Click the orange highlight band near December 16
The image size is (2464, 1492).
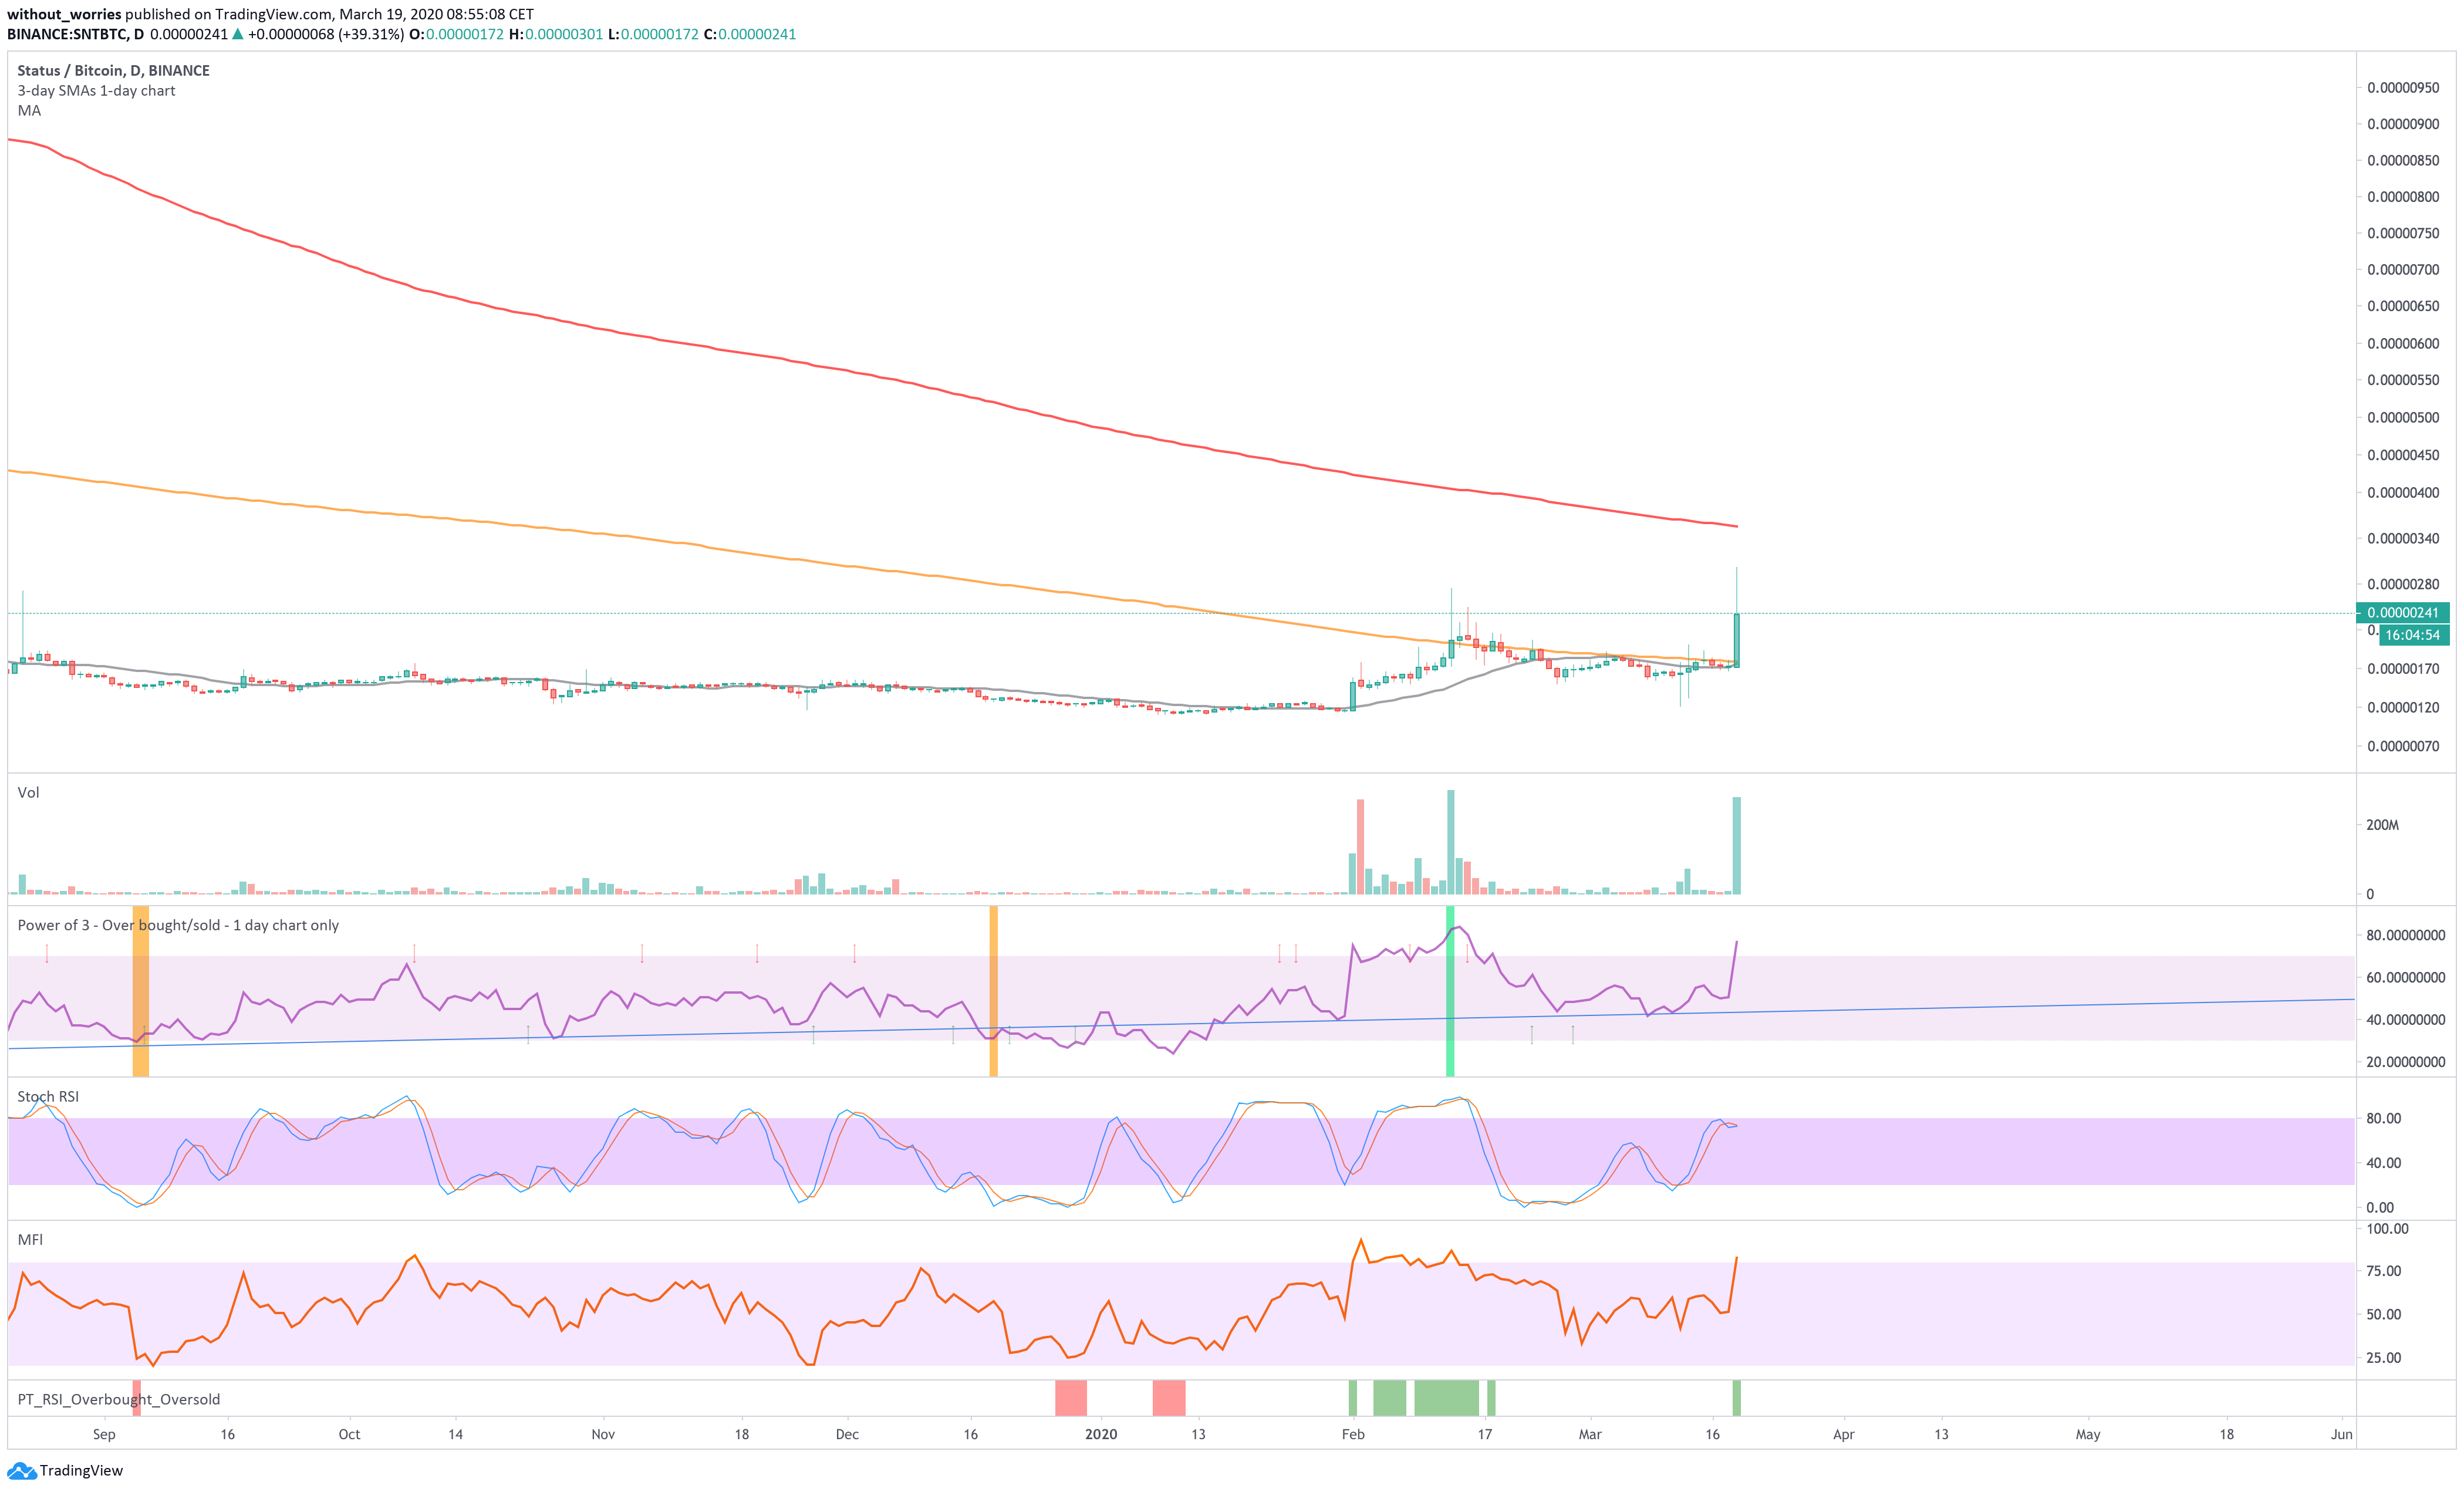[x=993, y=991]
